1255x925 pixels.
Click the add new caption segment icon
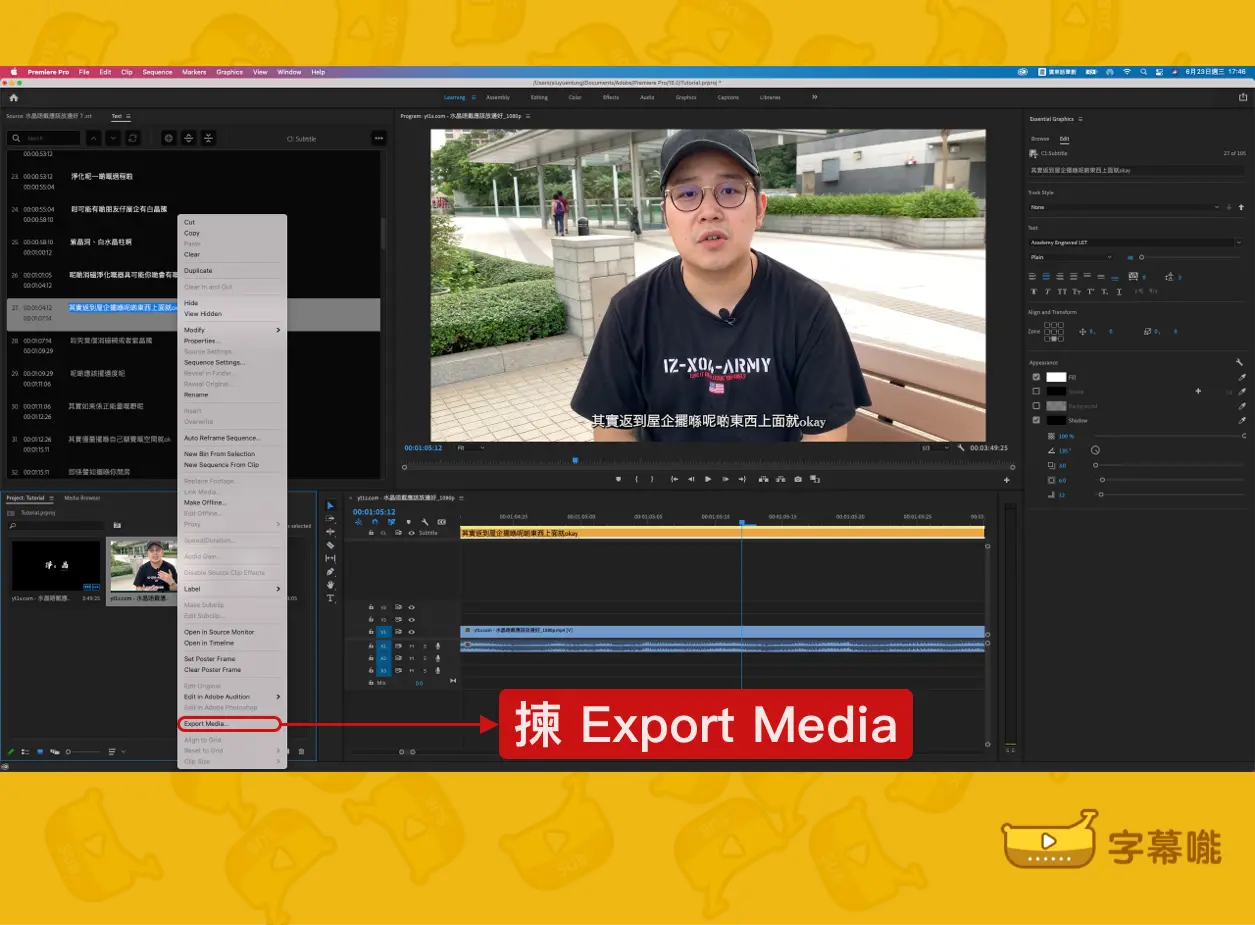click(x=168, y=138)
